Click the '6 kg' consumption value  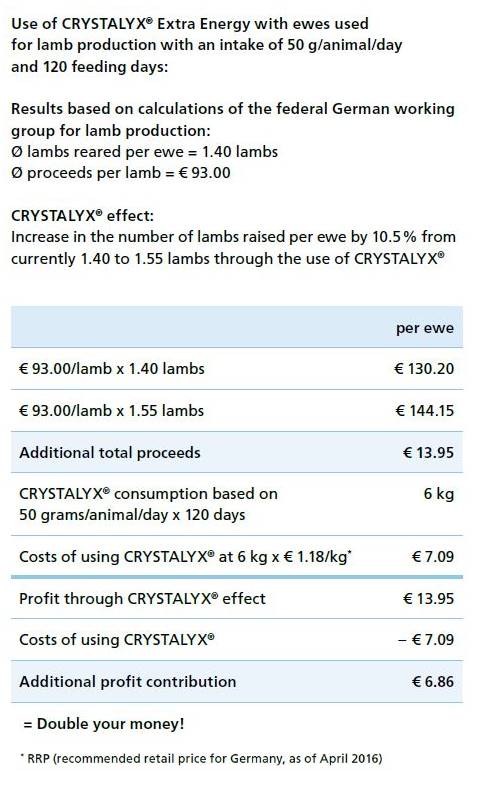pyautogui.click(x=438, y=494)
